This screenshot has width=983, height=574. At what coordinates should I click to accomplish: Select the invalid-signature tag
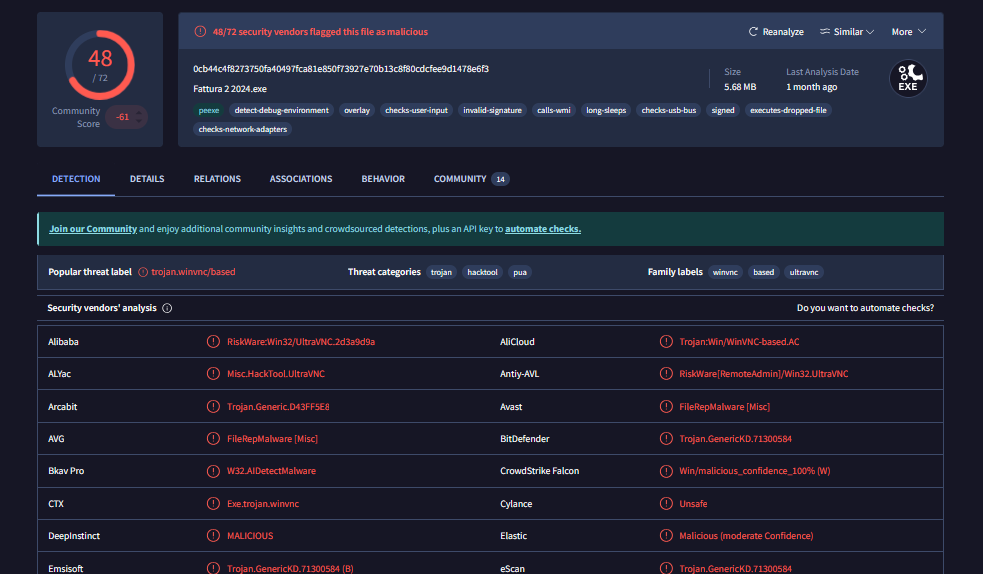coord(492,110)
